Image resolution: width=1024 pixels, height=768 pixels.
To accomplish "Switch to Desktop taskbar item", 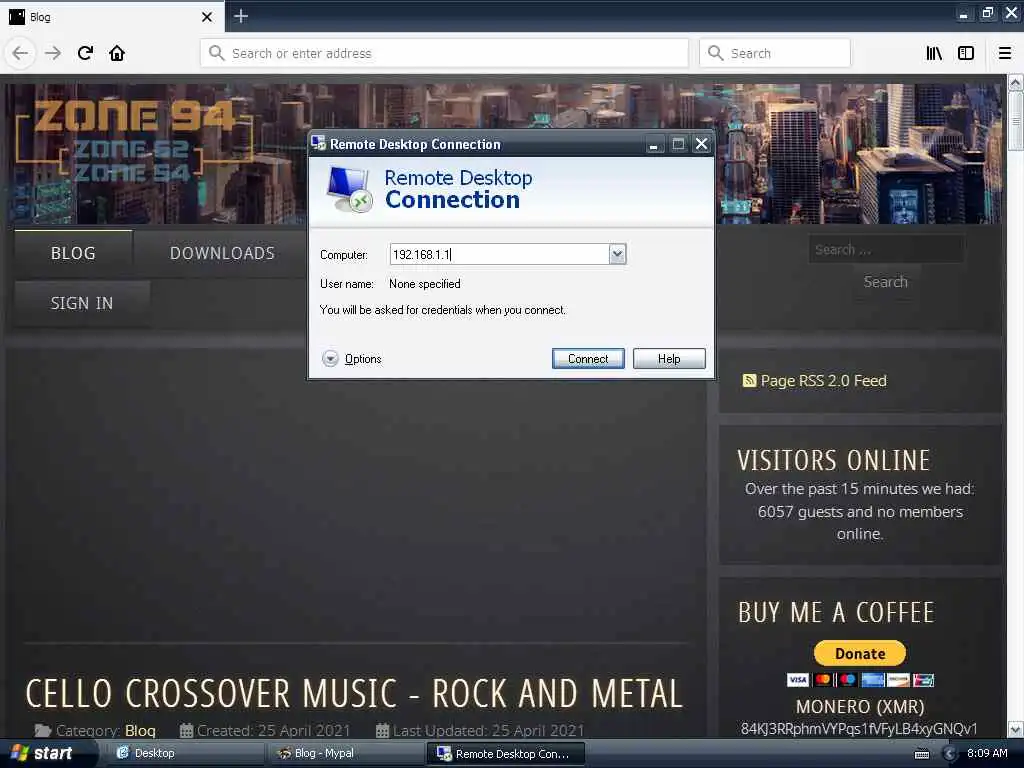I will [x=185, y=753].
